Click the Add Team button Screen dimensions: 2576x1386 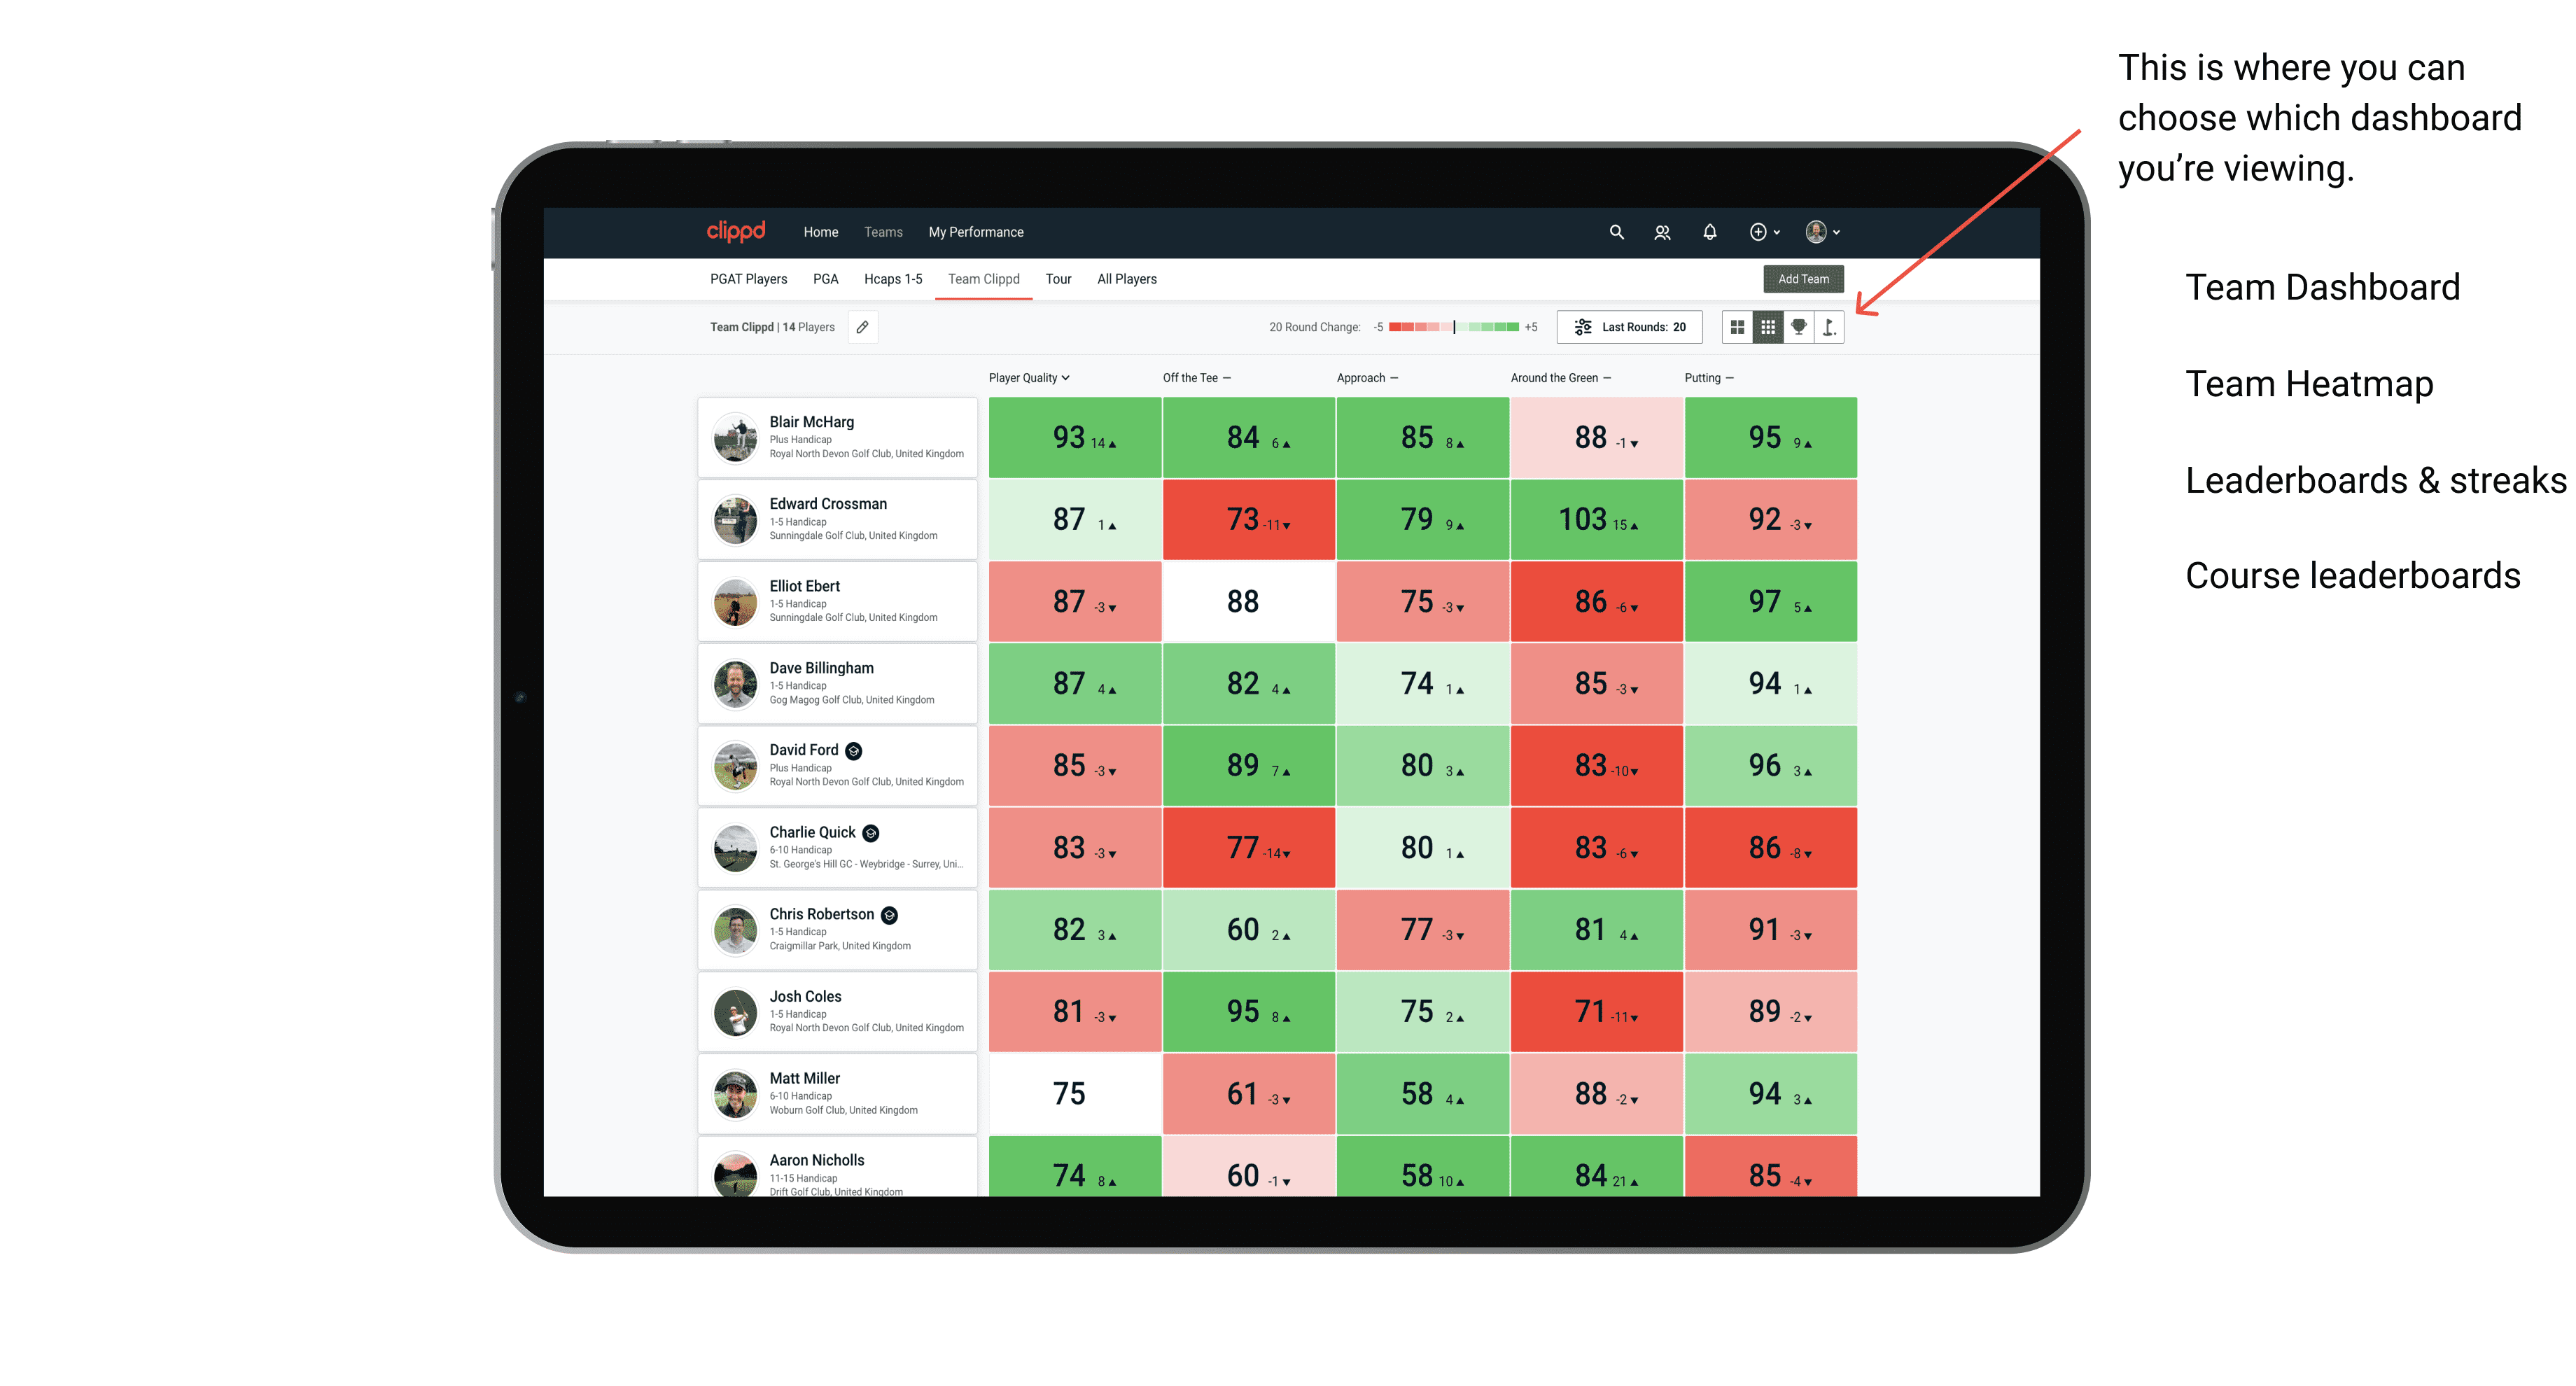click(1803, 276)
